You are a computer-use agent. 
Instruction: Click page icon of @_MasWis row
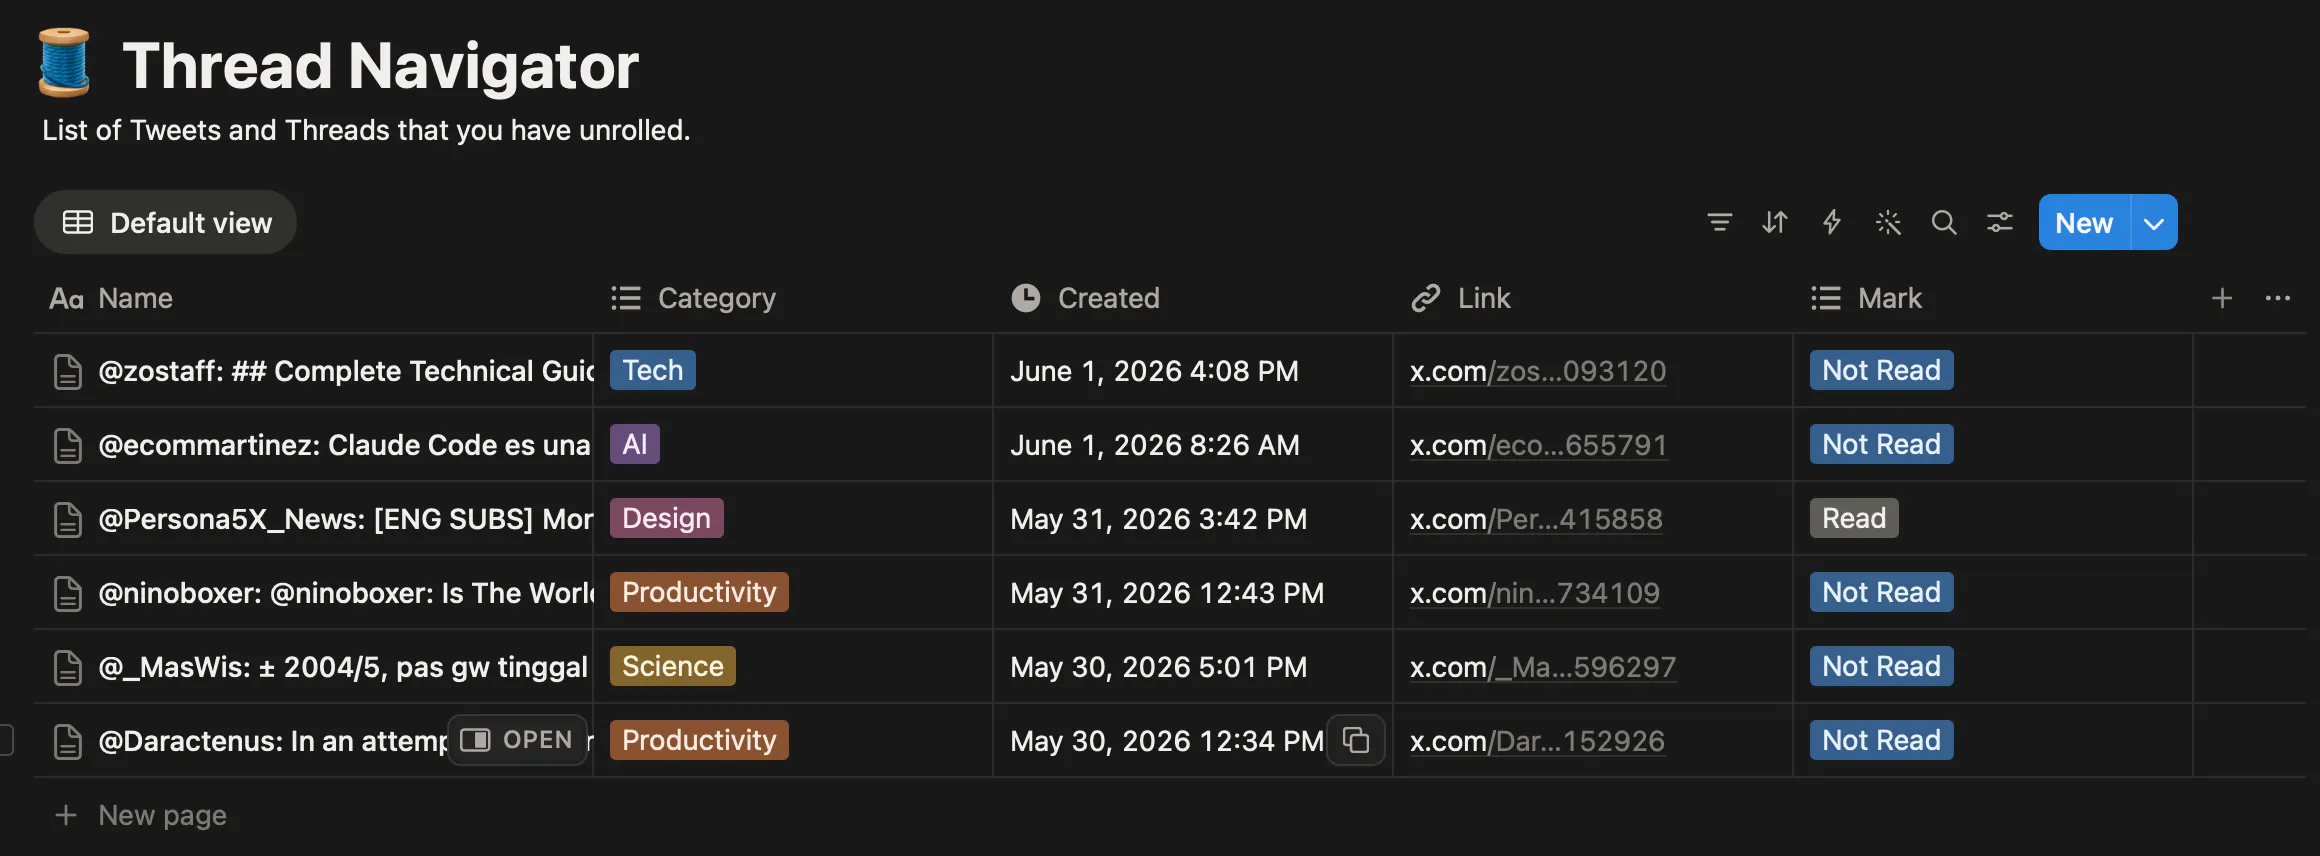coord(67,667)
